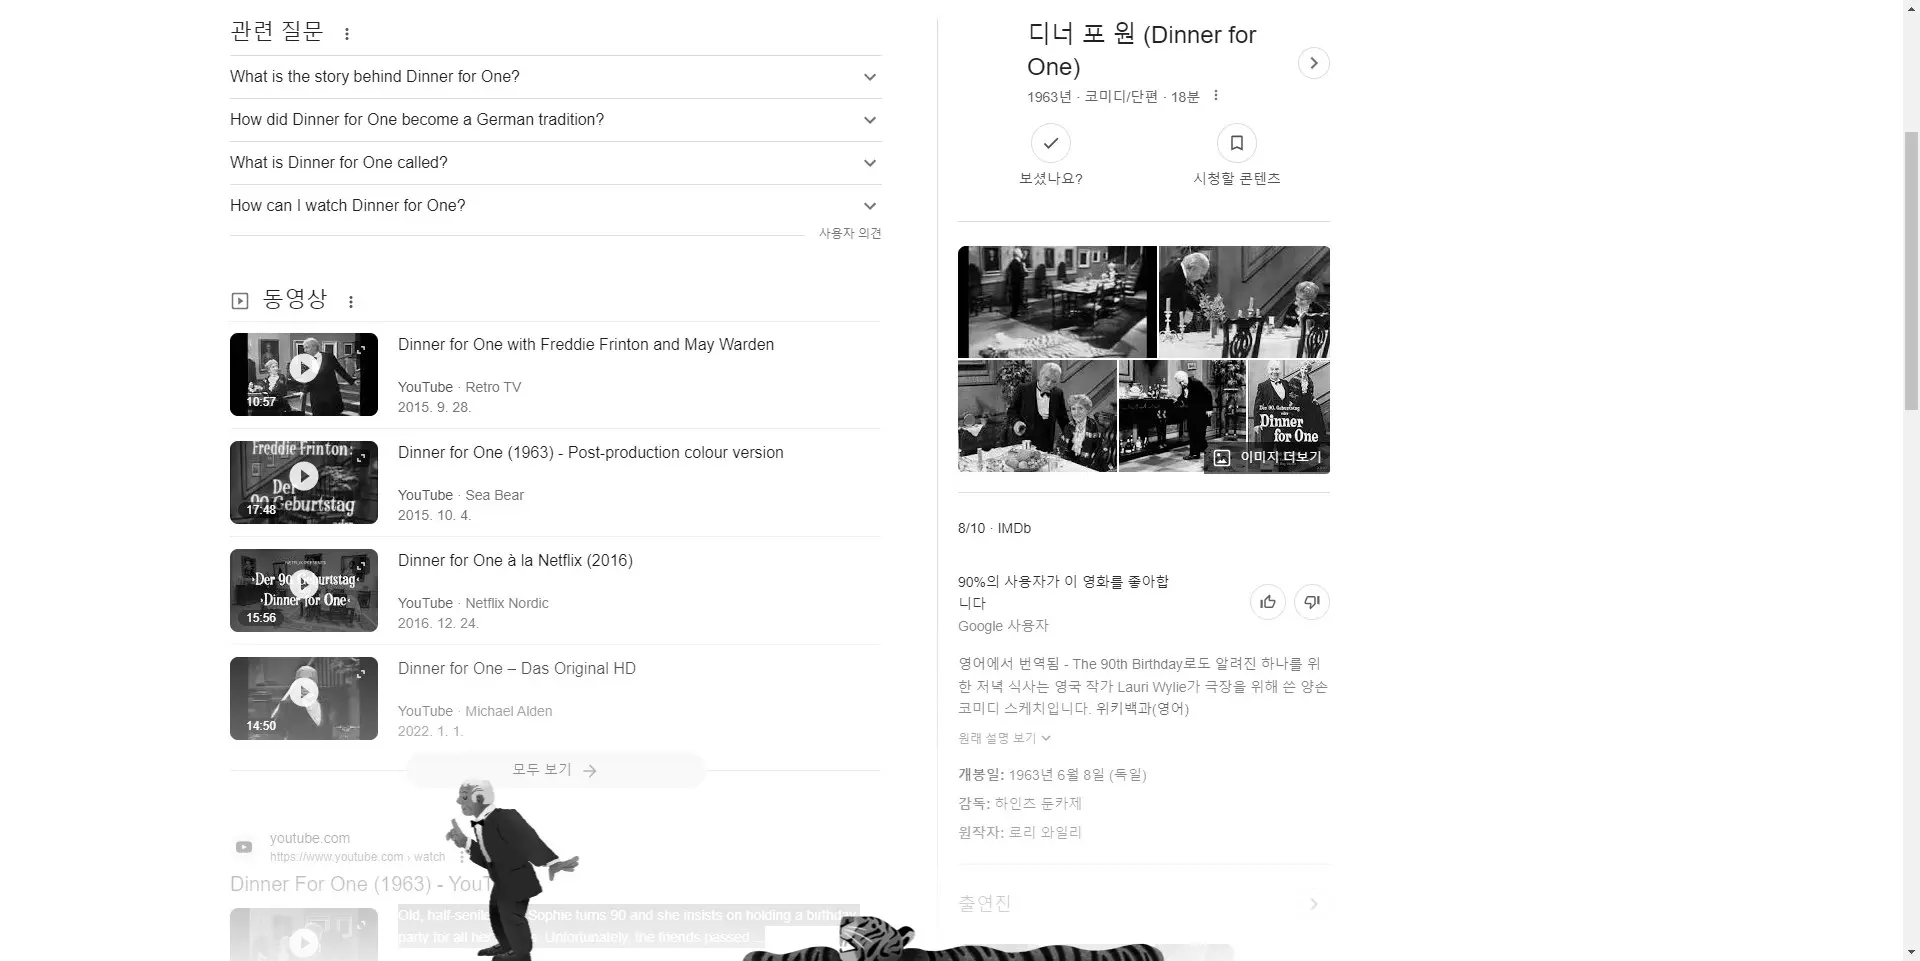Click the YouTube favicon beside youtube.com

coord(243,846)
